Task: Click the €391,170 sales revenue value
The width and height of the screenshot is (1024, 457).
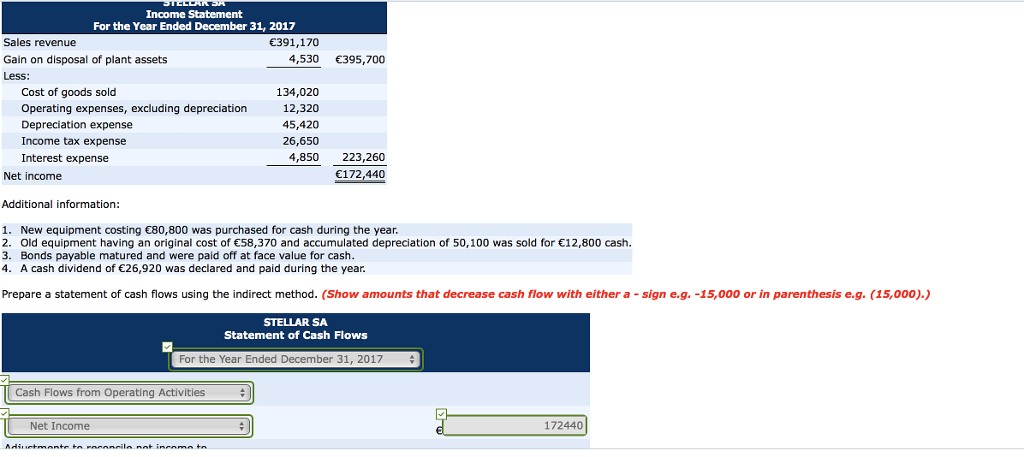Action: (x=294, y=42)
